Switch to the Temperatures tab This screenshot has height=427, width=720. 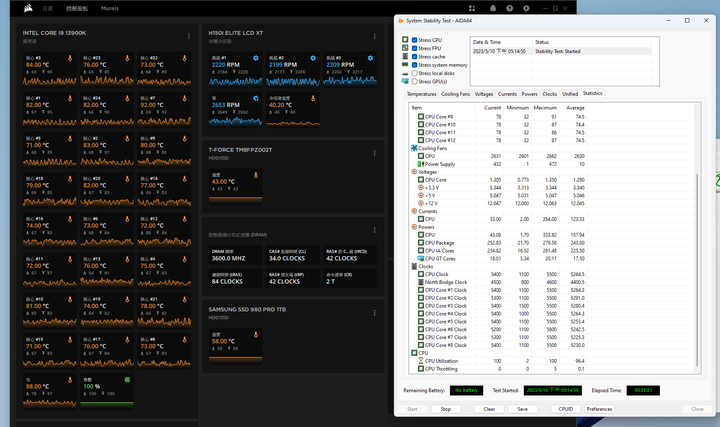coord(422,94)
